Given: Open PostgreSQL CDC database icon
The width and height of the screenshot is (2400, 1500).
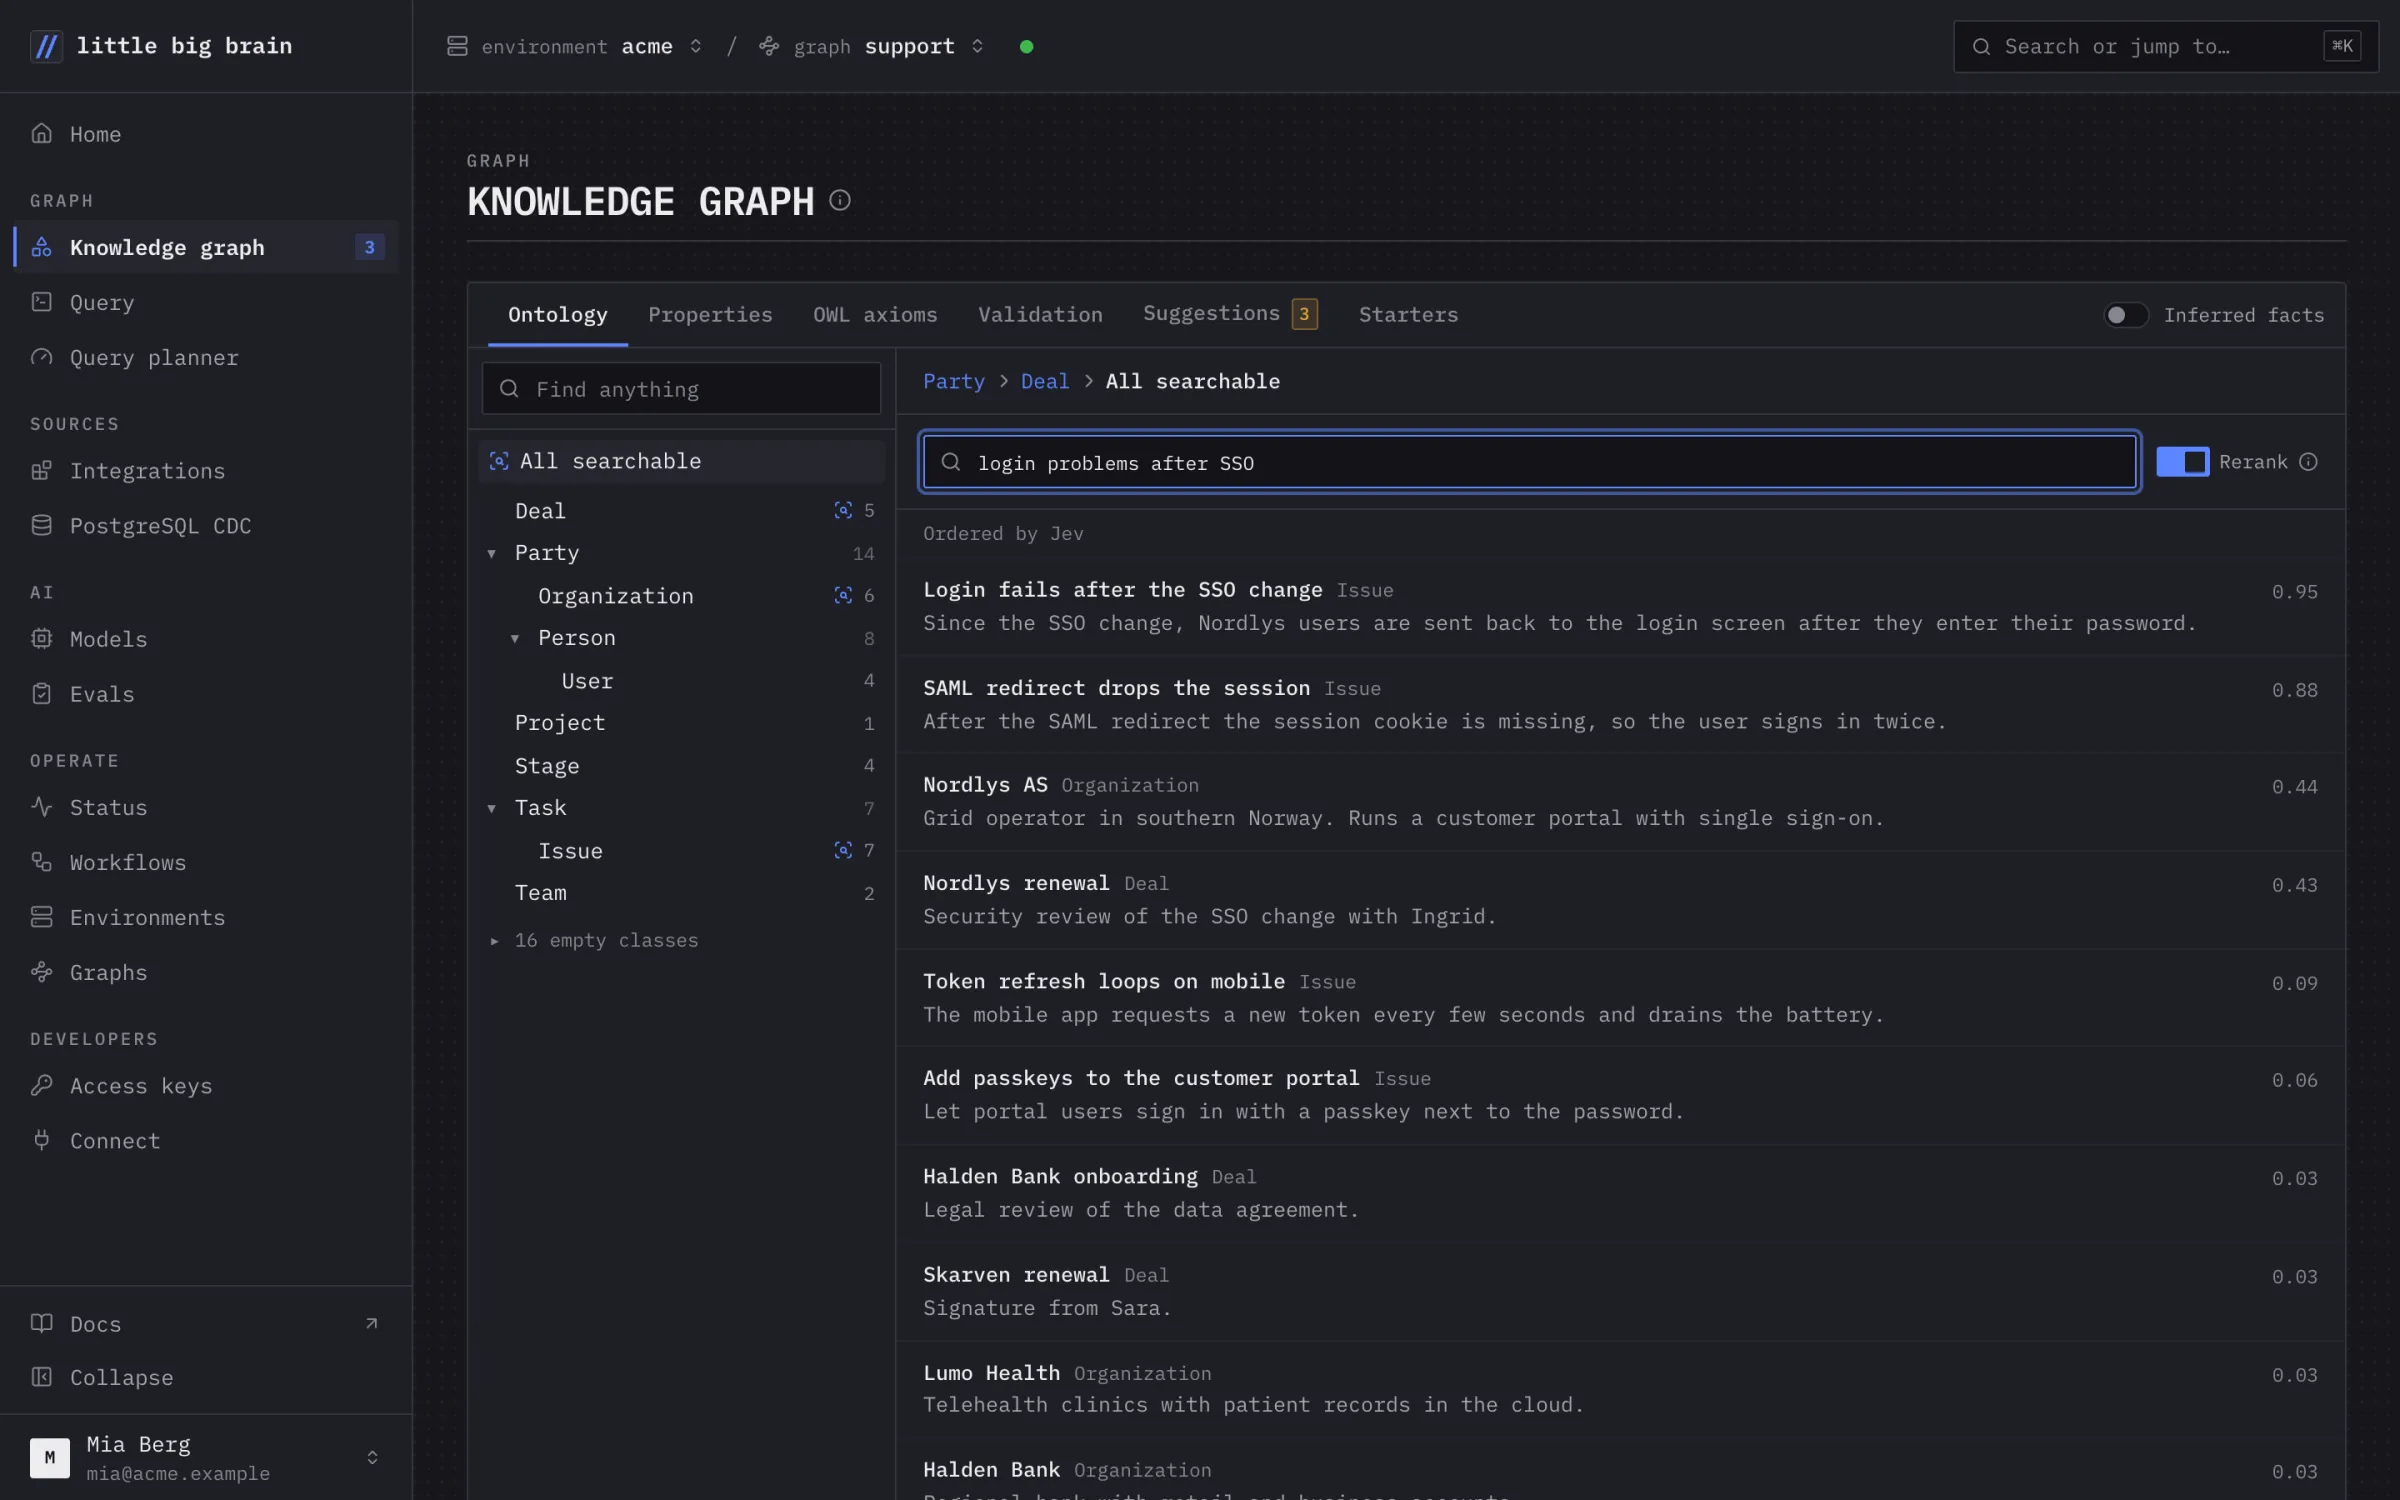Looking at the screenshot, I should point(41,525).
